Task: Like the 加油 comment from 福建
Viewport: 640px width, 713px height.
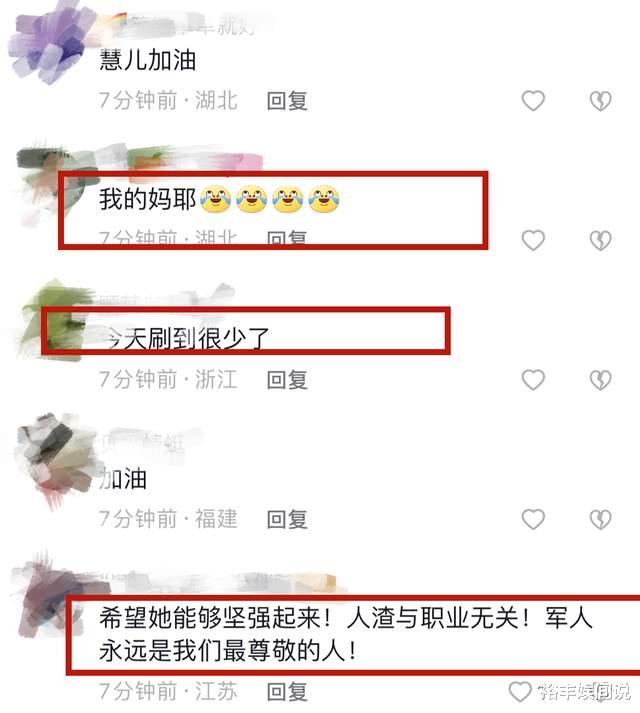Action: [533, 519]
